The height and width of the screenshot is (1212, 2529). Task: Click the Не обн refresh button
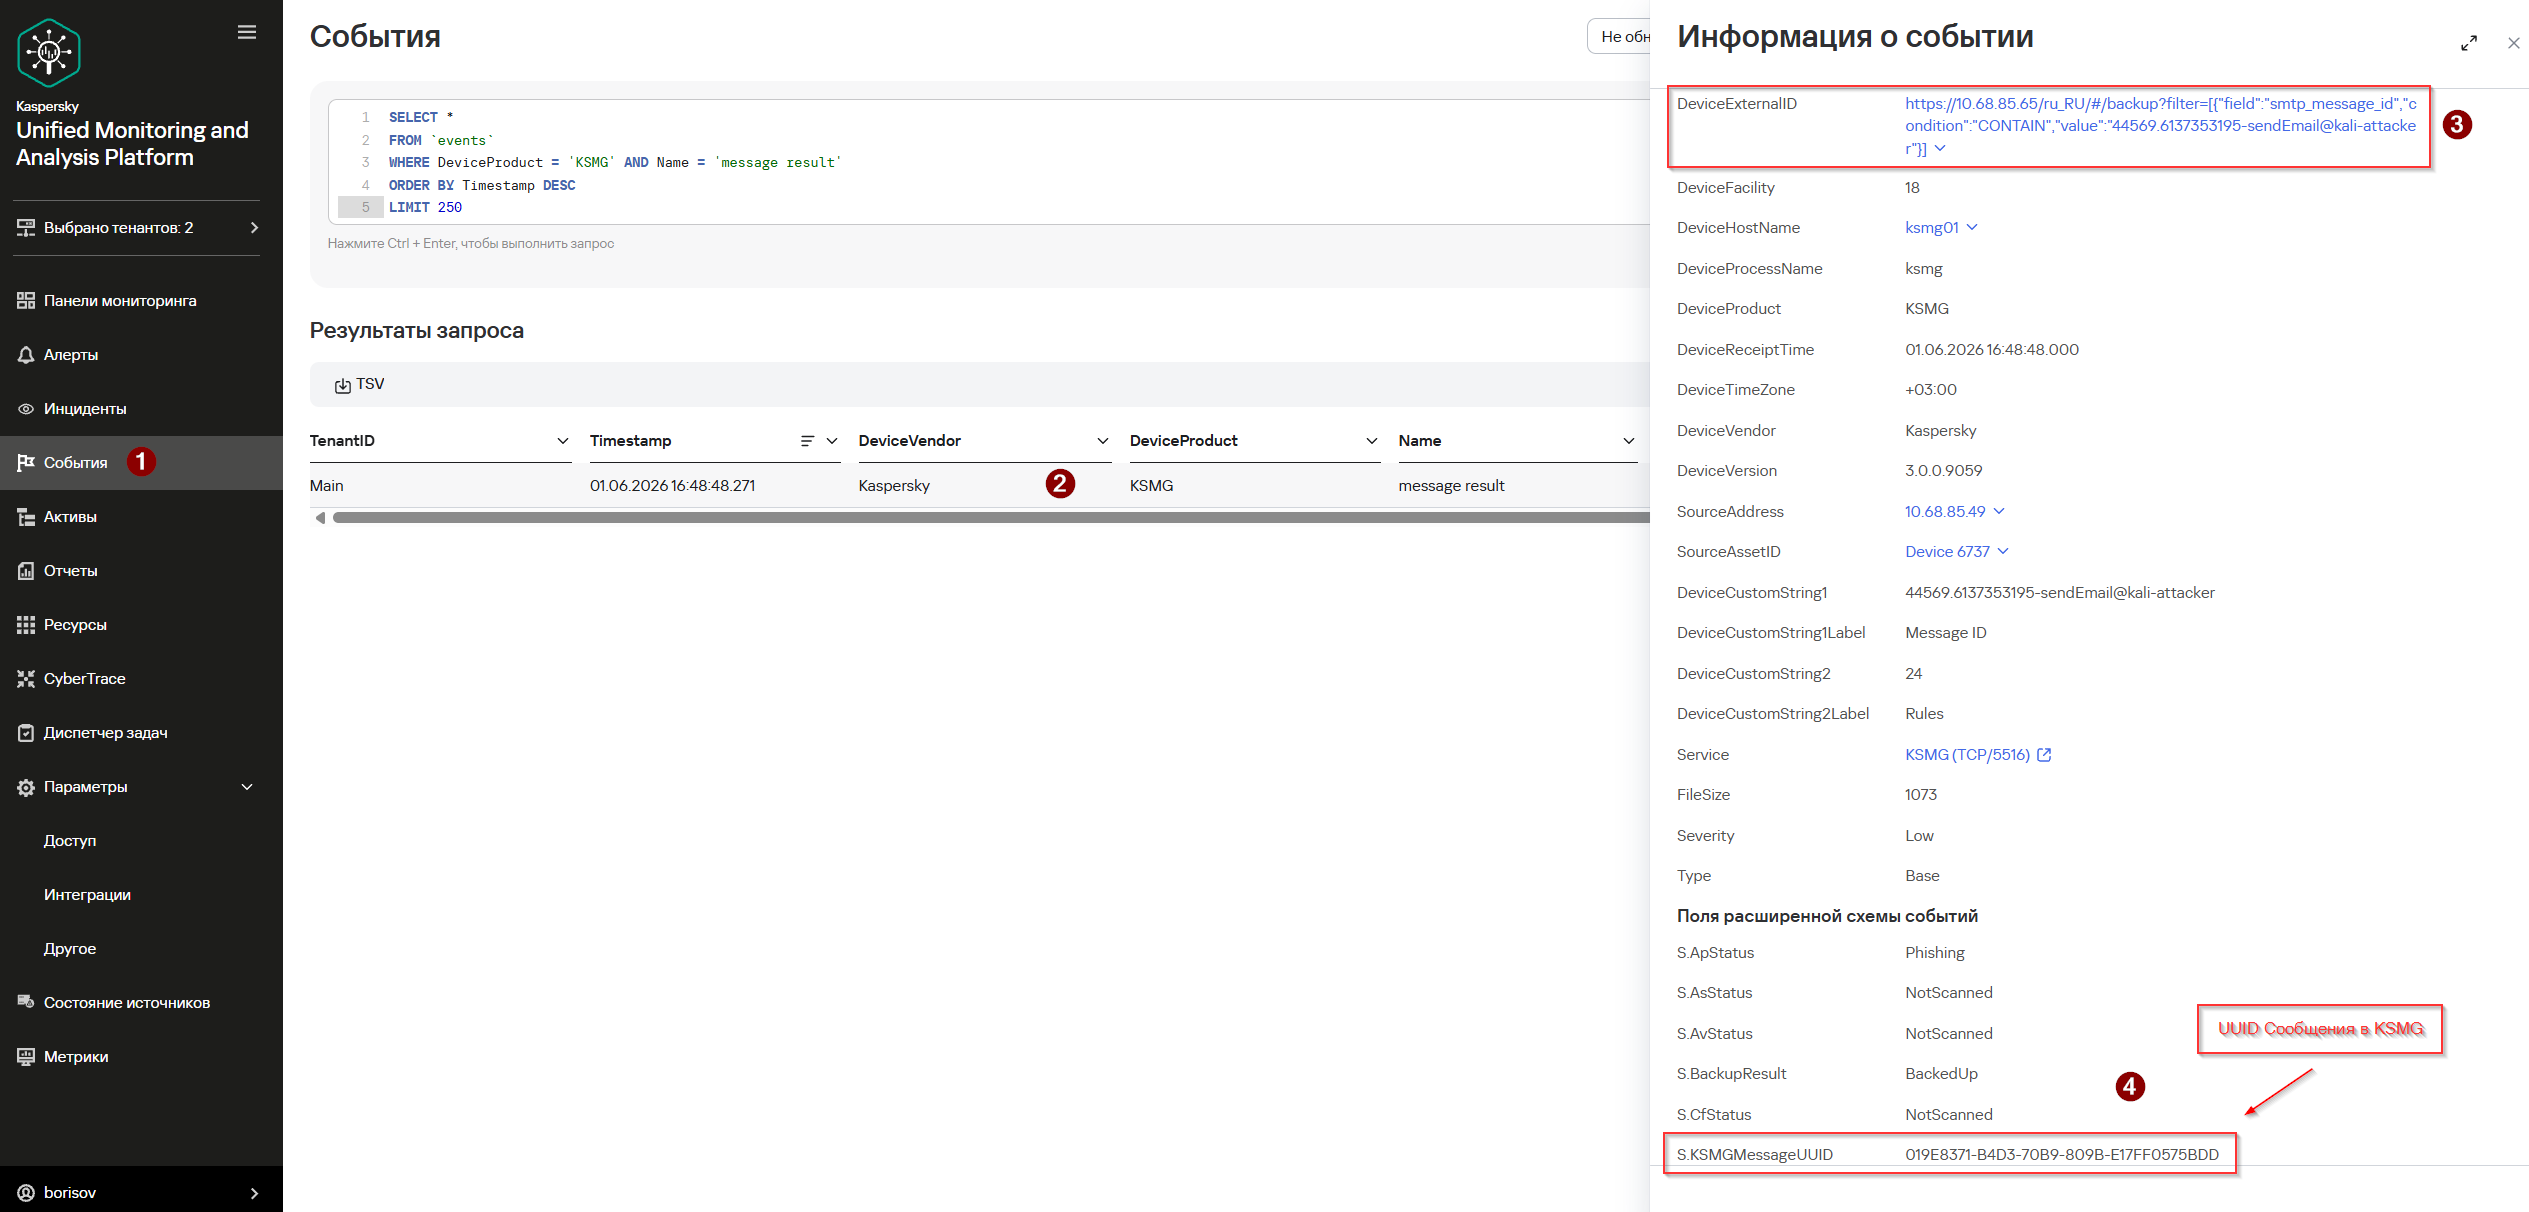pyautogui.click(x=1620, y=37)
